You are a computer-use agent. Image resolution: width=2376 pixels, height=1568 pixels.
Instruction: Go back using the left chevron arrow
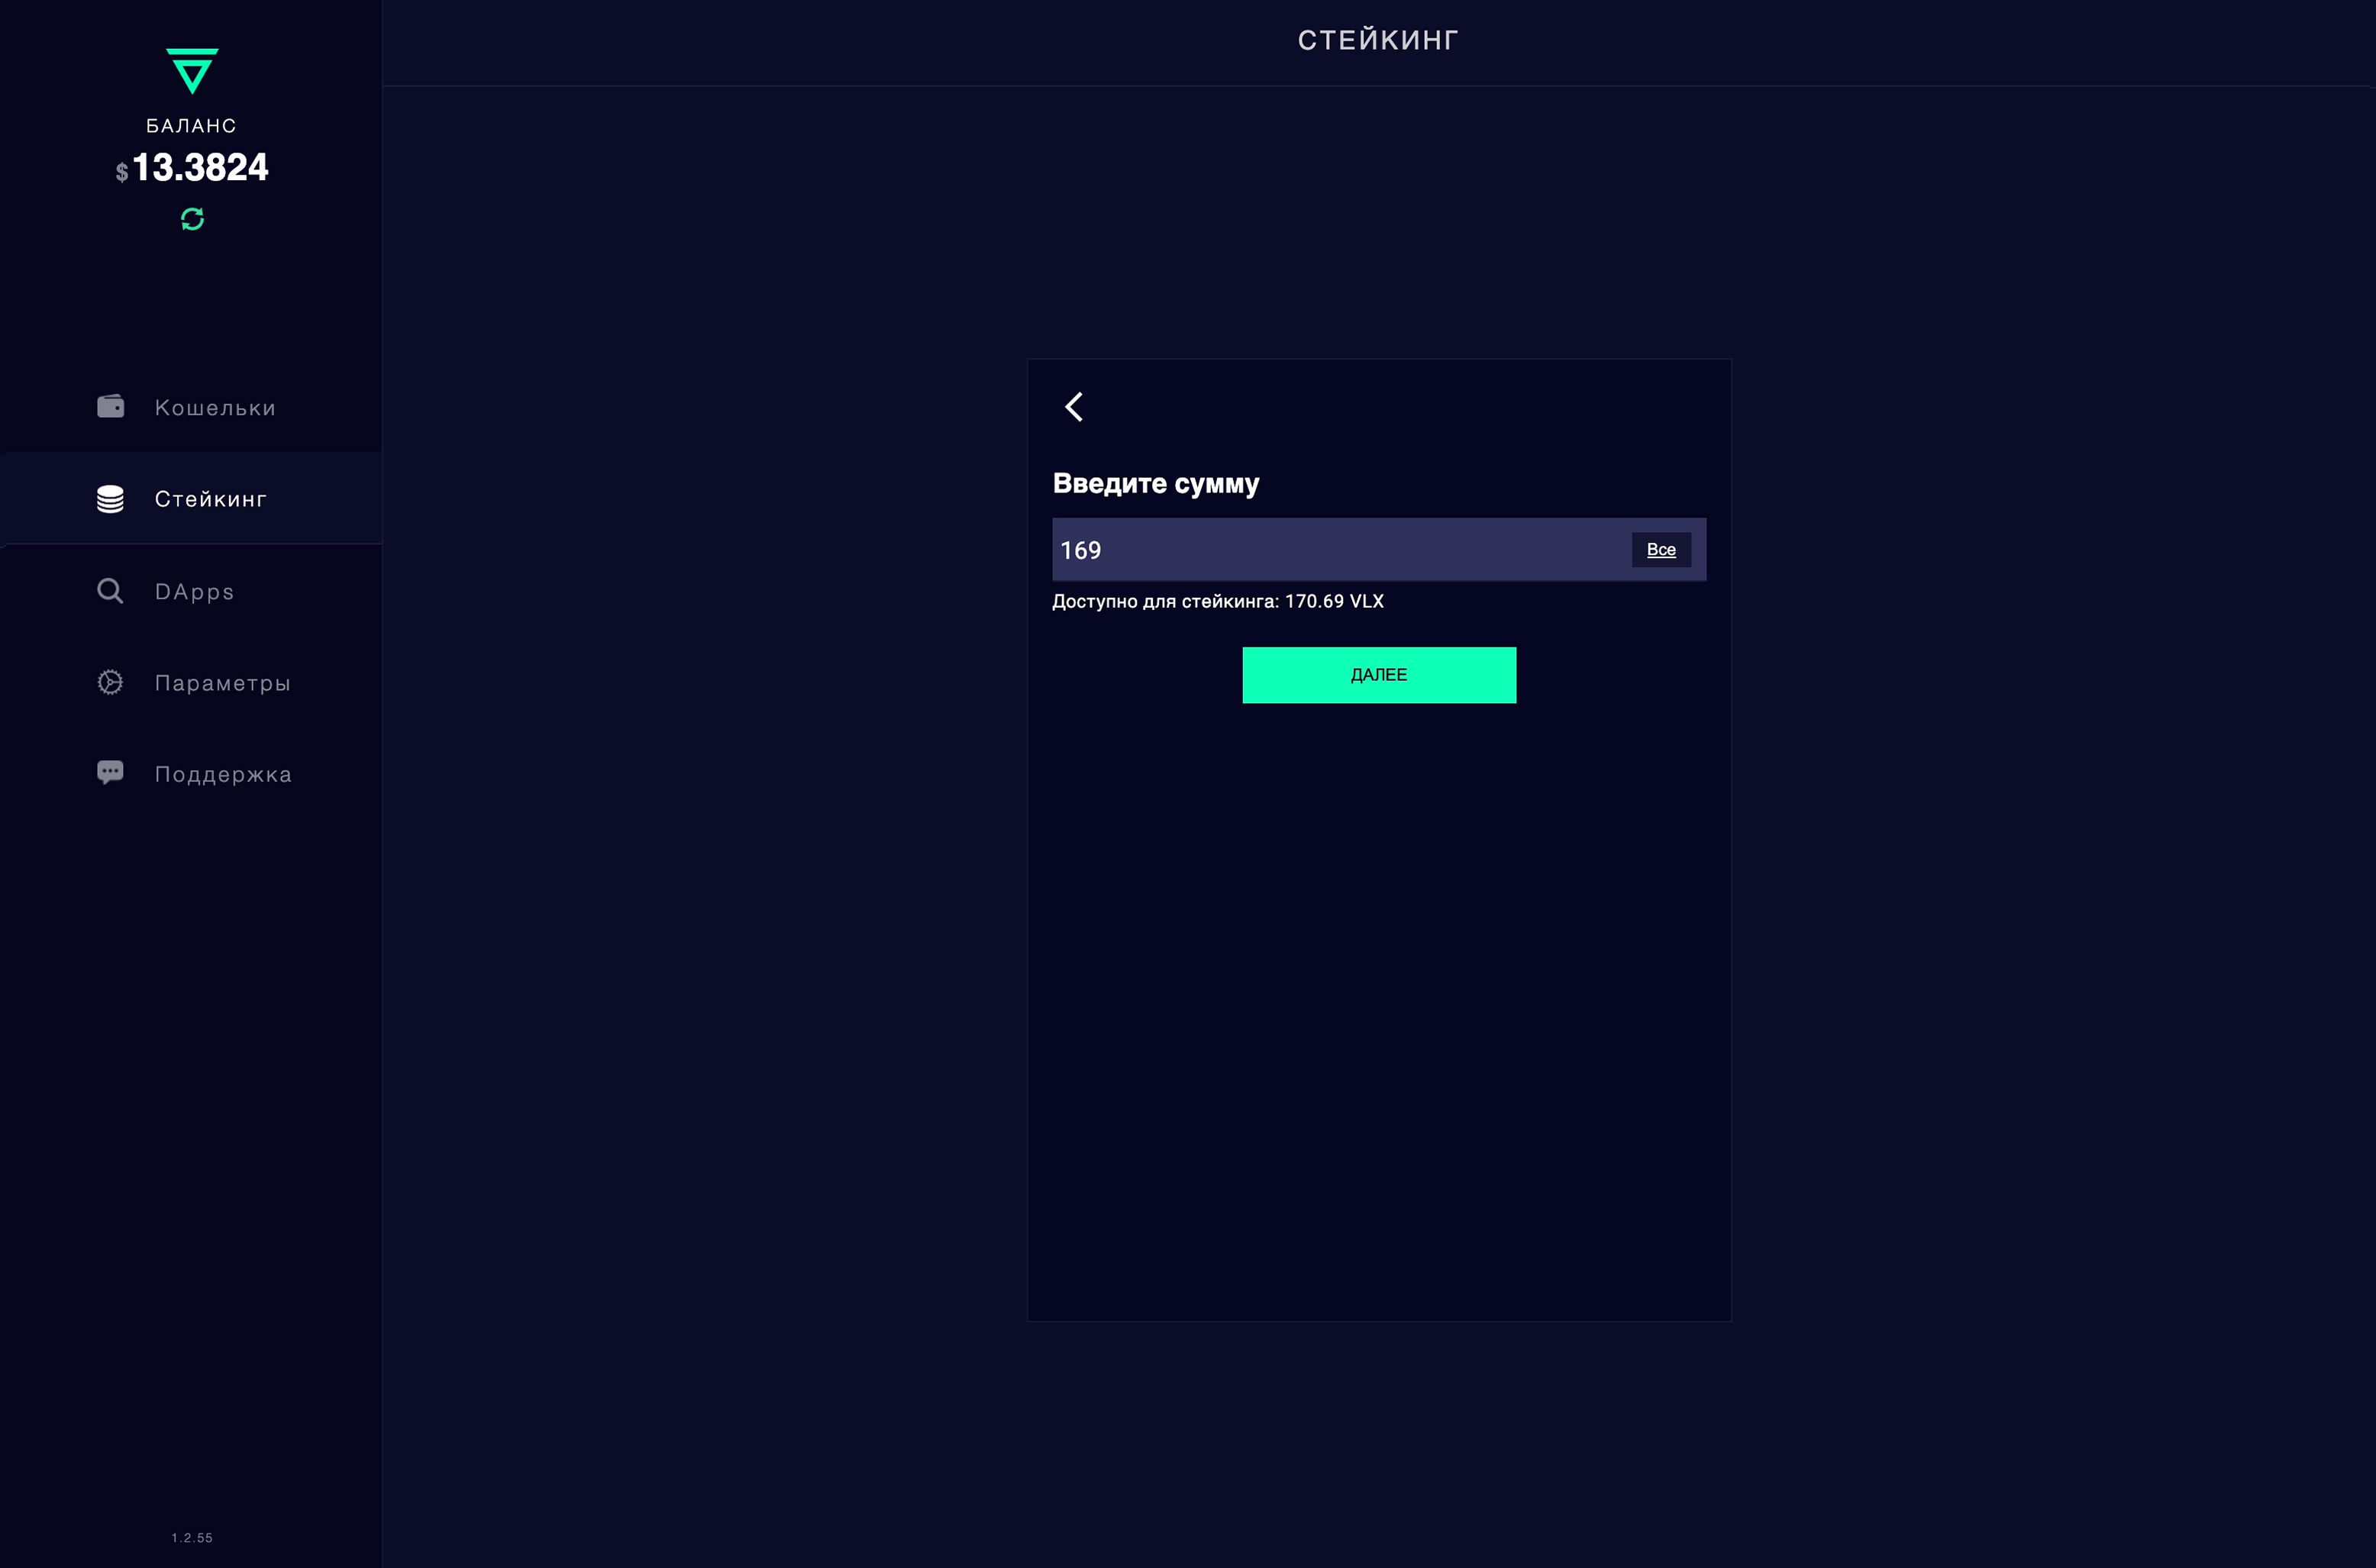click(x=1074, y=406)
